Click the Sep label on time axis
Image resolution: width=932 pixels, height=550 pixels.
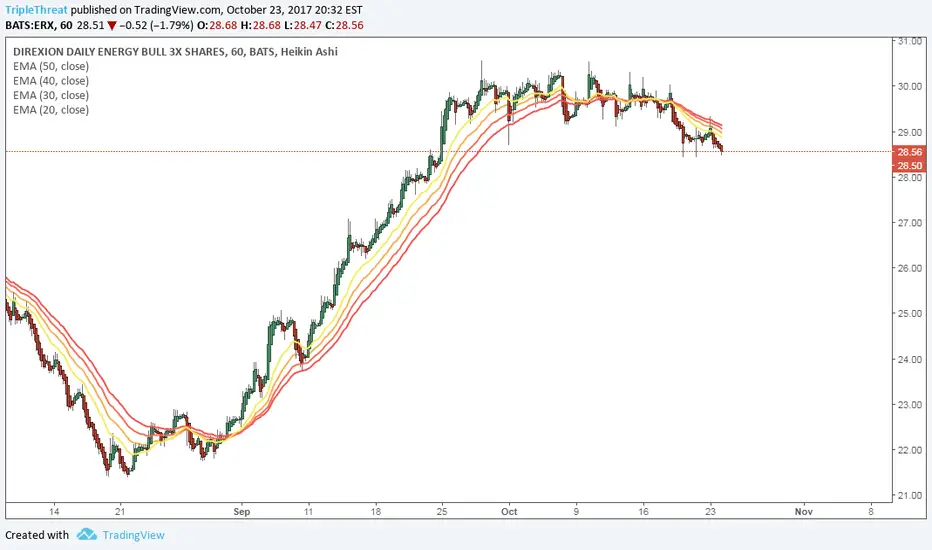(242, 511)
